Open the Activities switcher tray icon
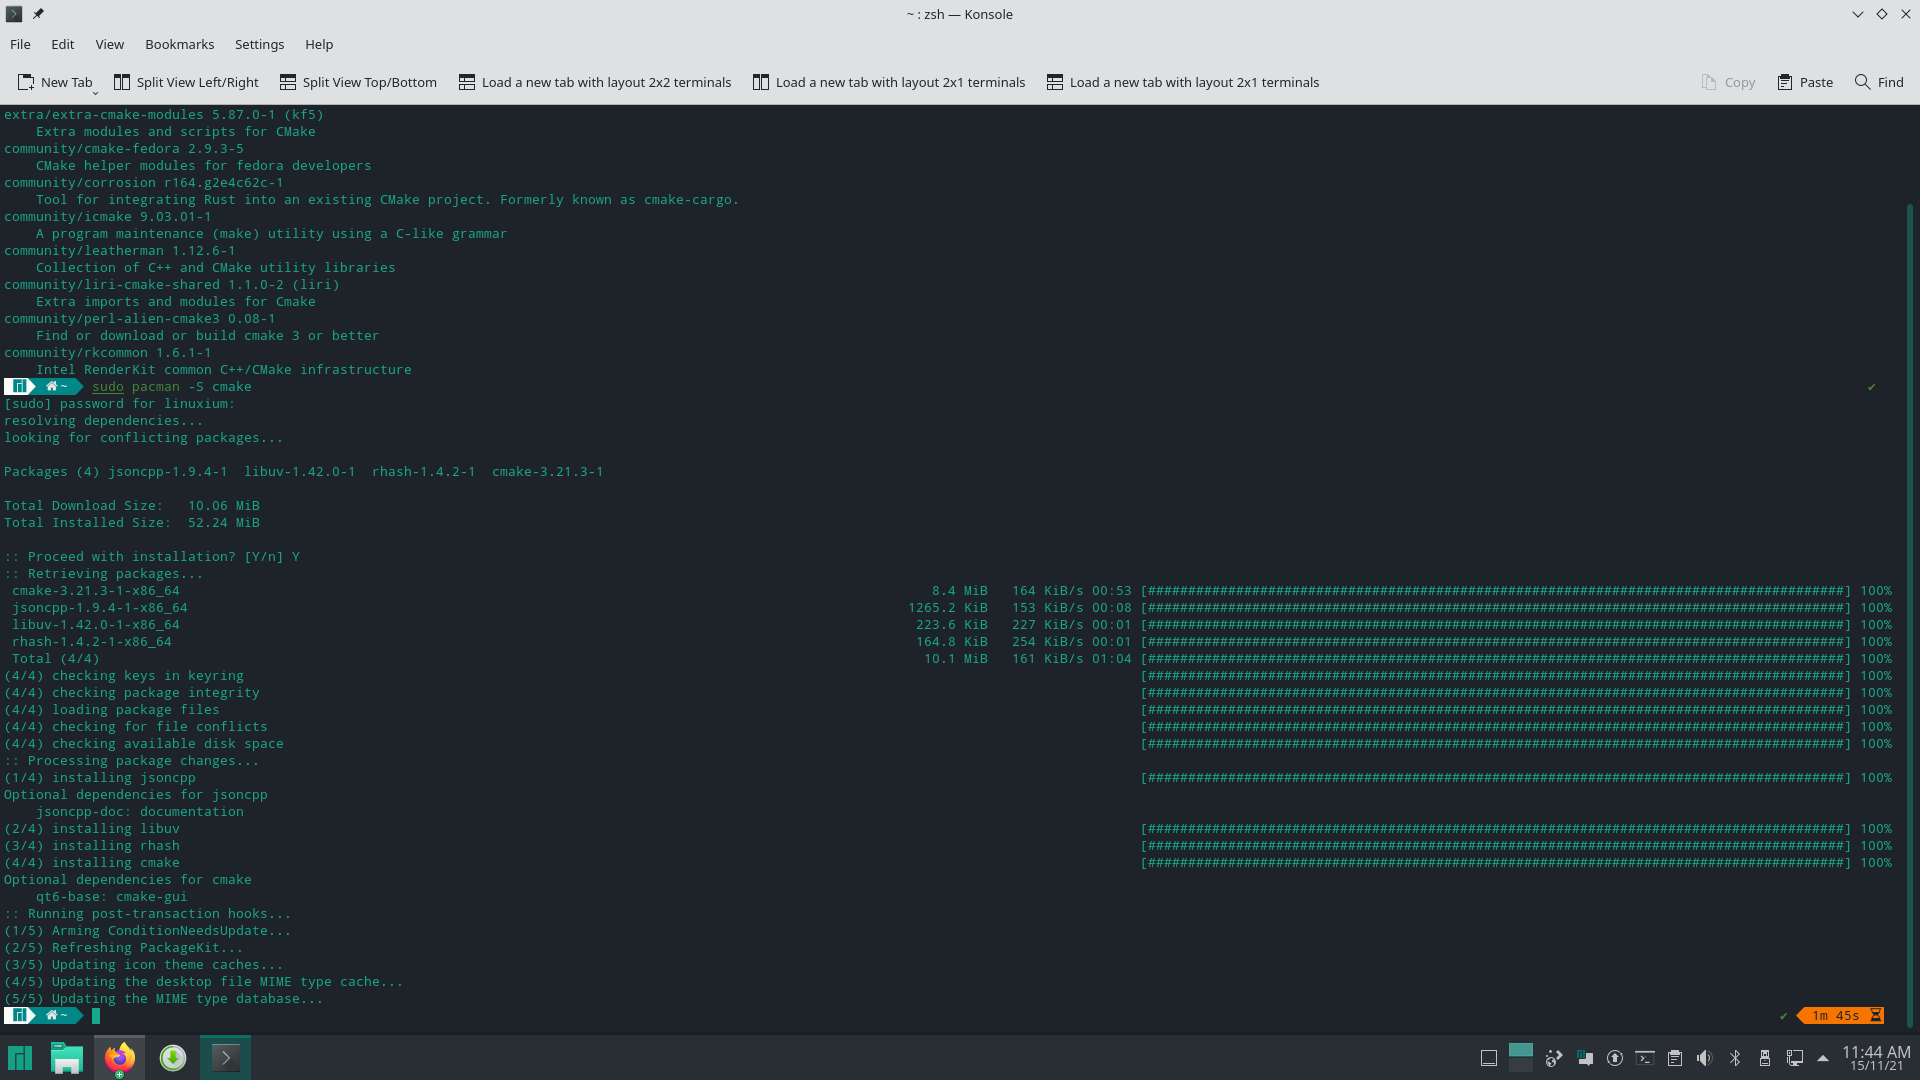The image size is (1920, 1080). point(1553,1058)
